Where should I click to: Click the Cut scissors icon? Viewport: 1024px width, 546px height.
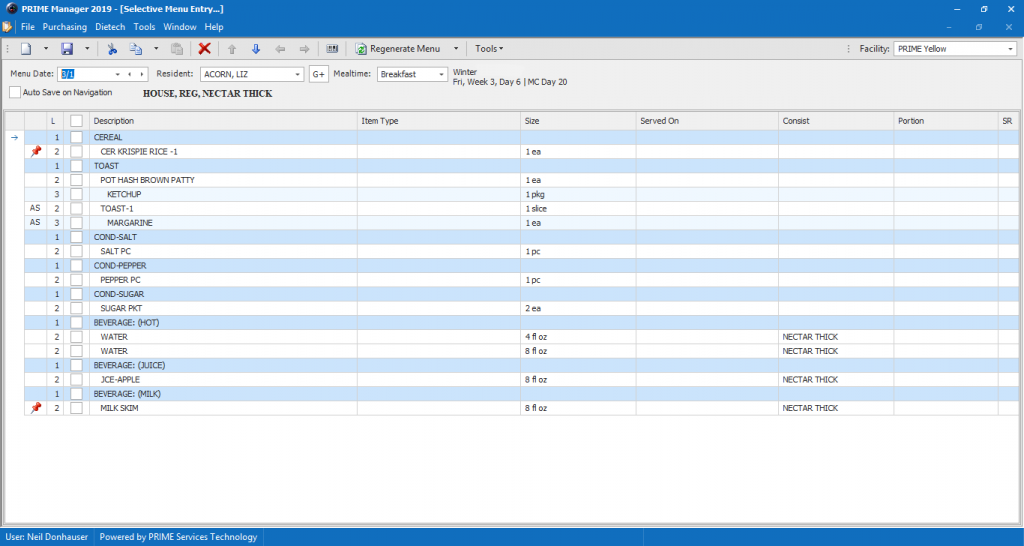point(112,48)
